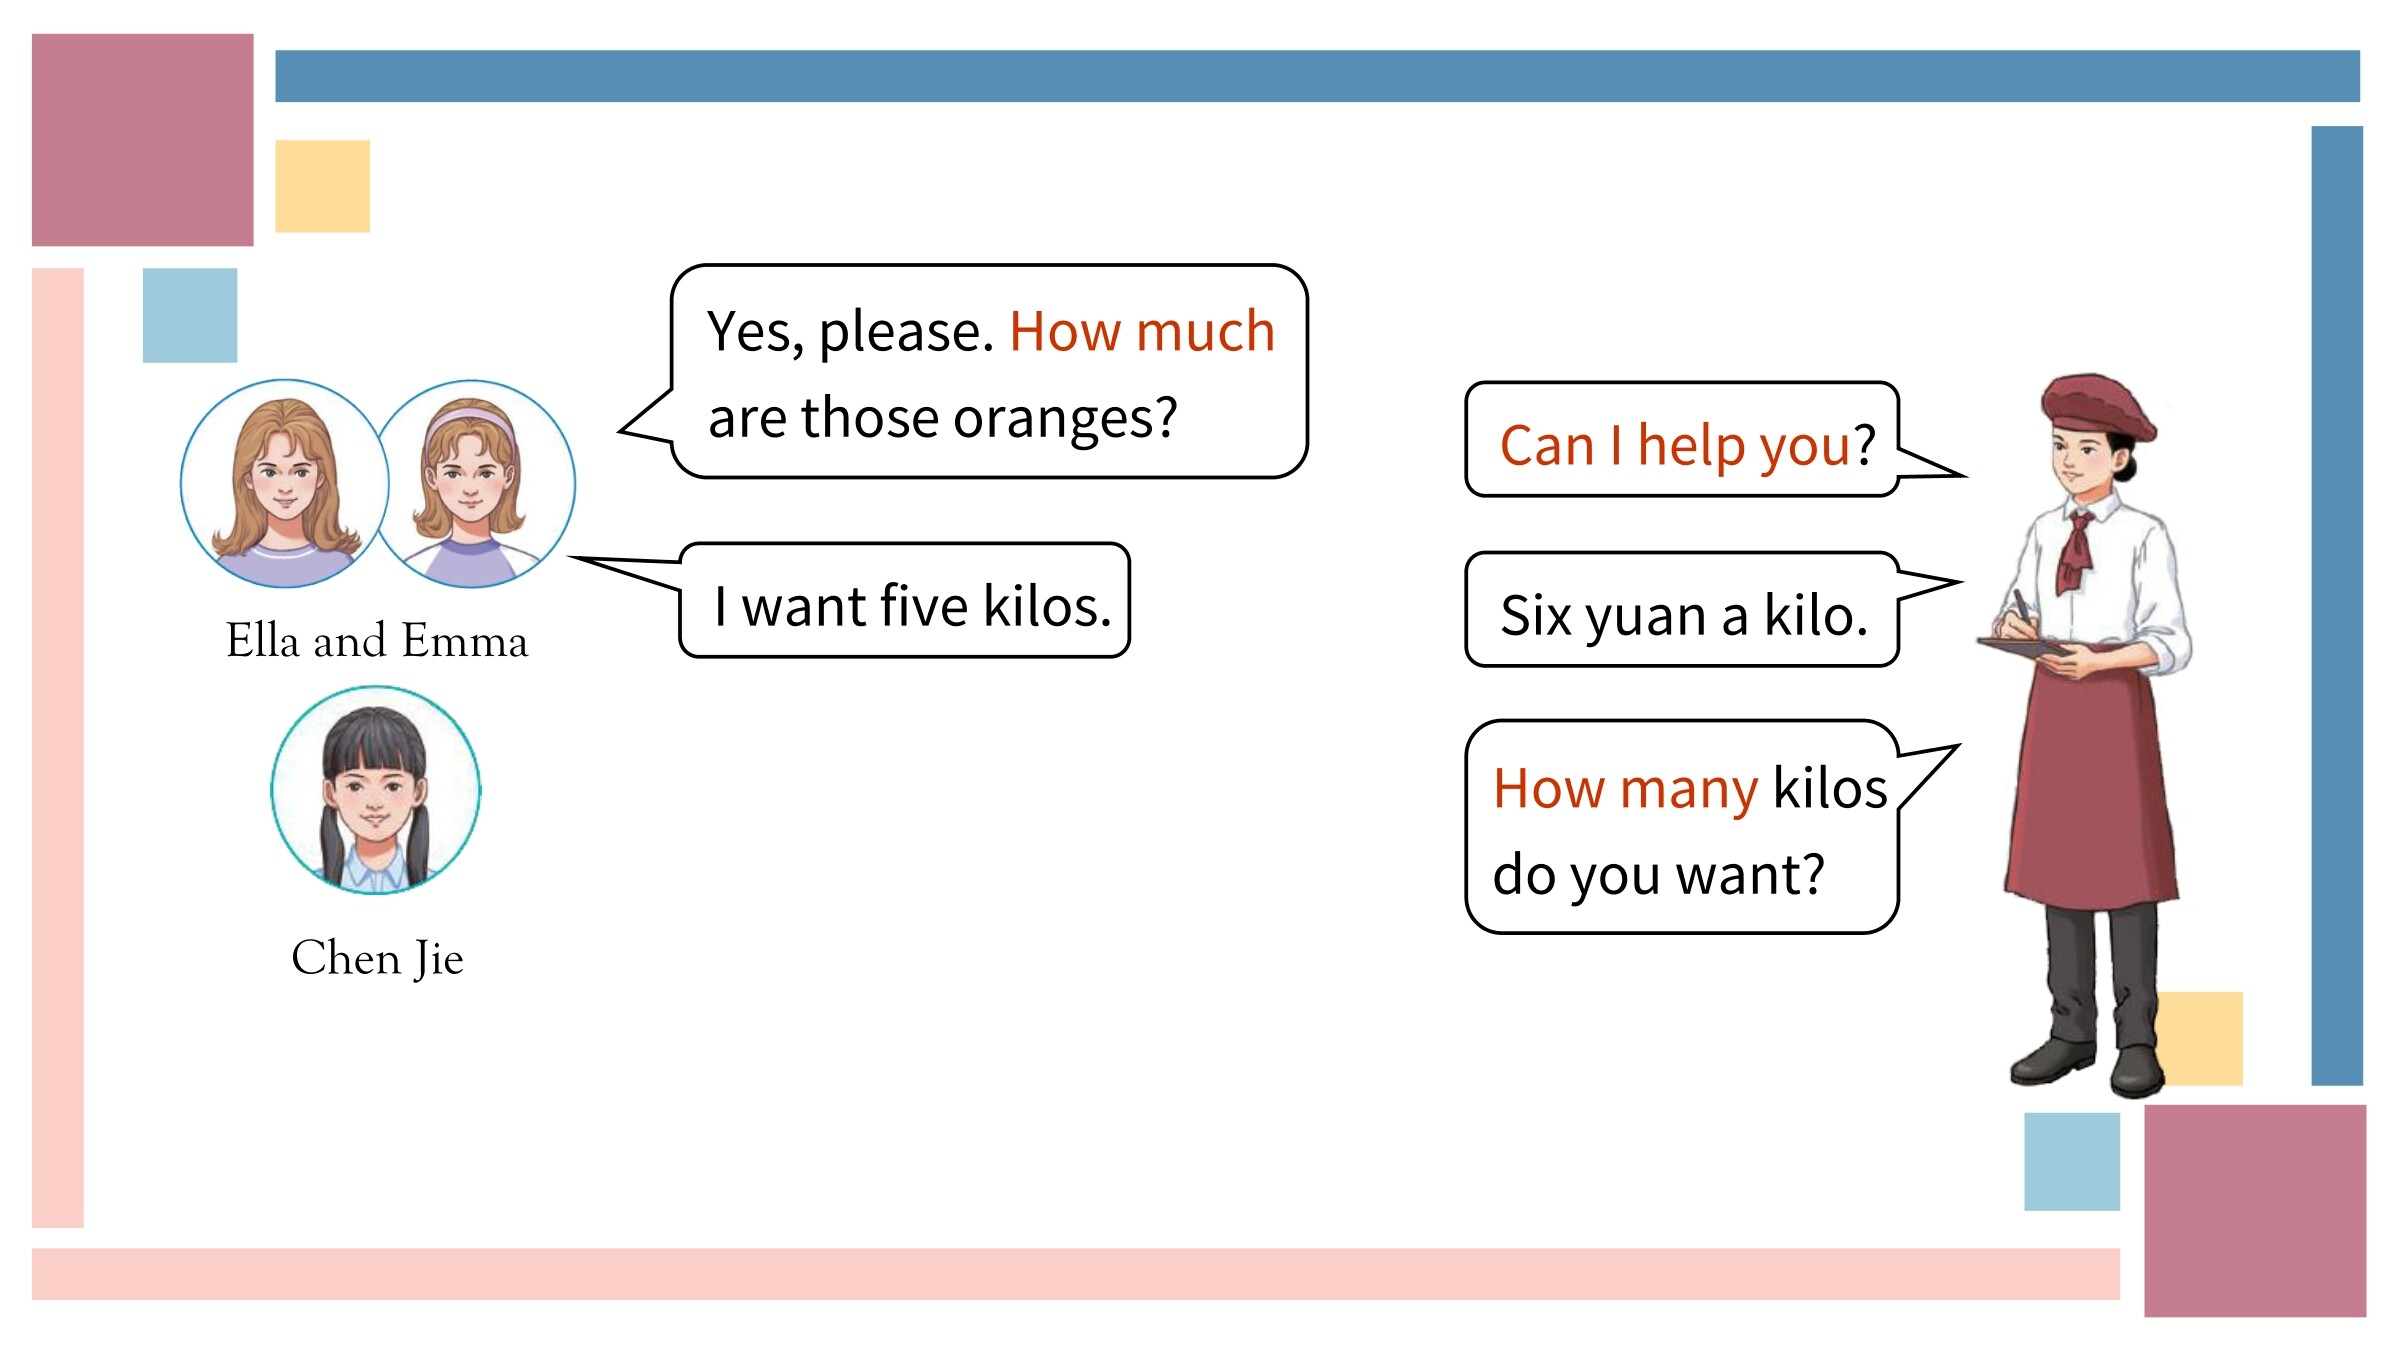Click the assistant's red apron
This screenshot has height=1350, width=2400.
2090,780
